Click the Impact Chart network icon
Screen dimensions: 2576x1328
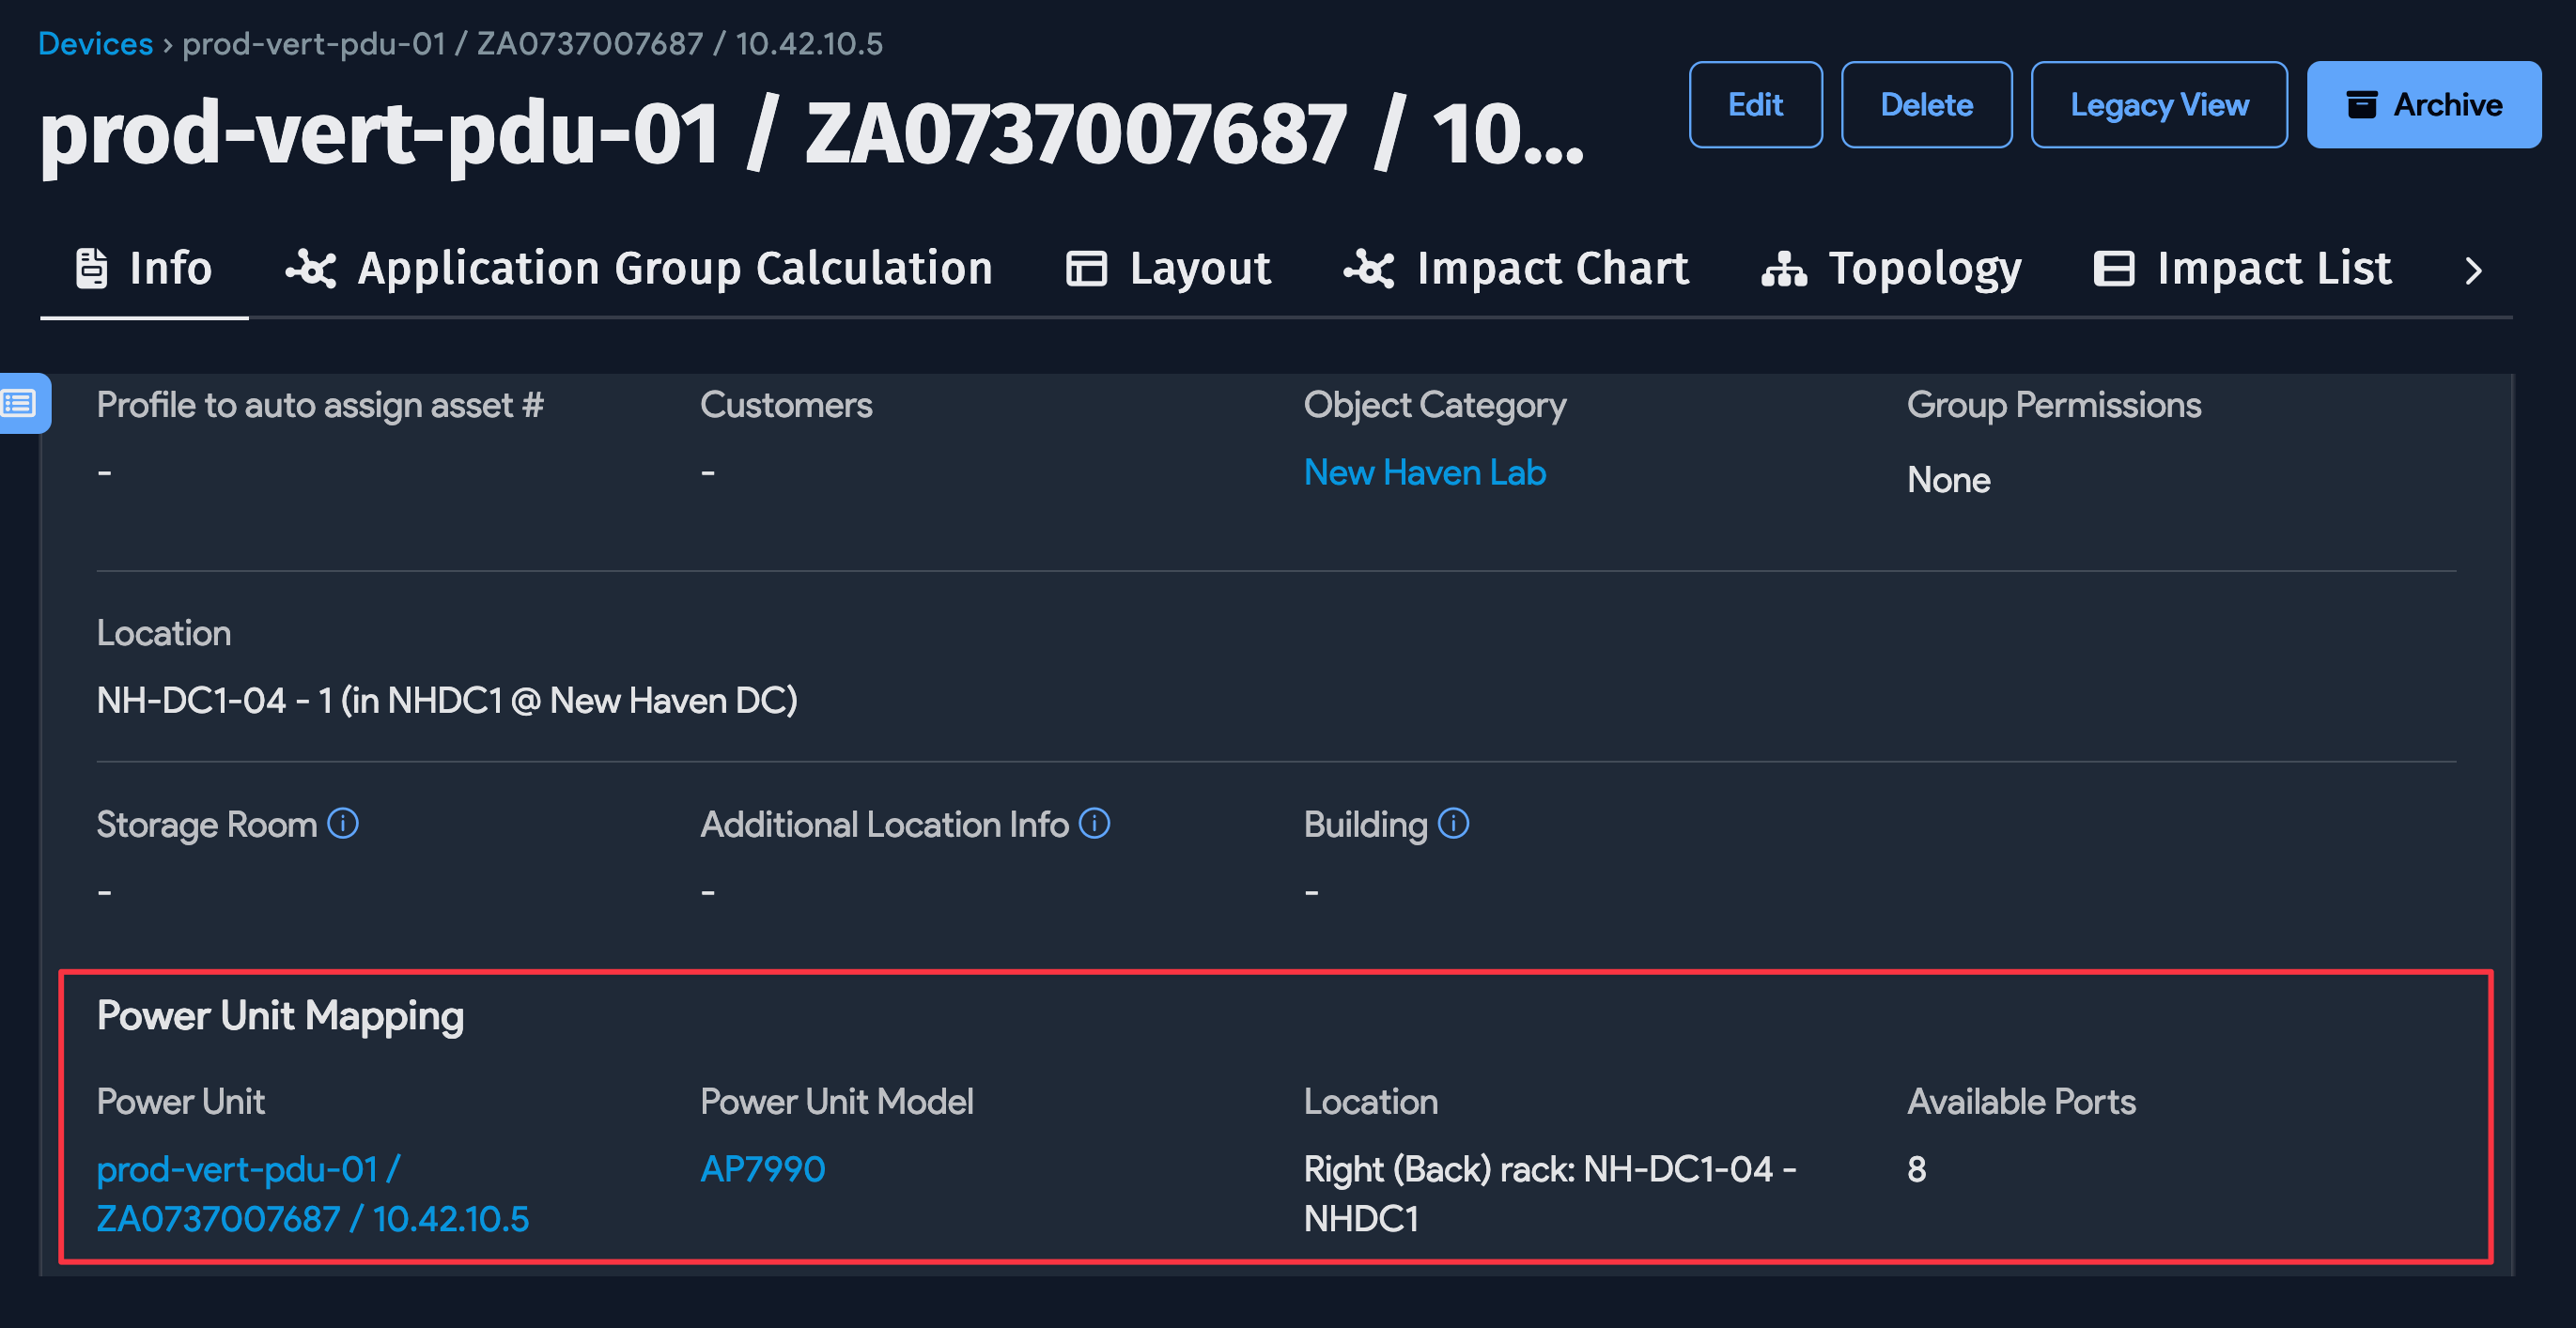[1369, 268]
